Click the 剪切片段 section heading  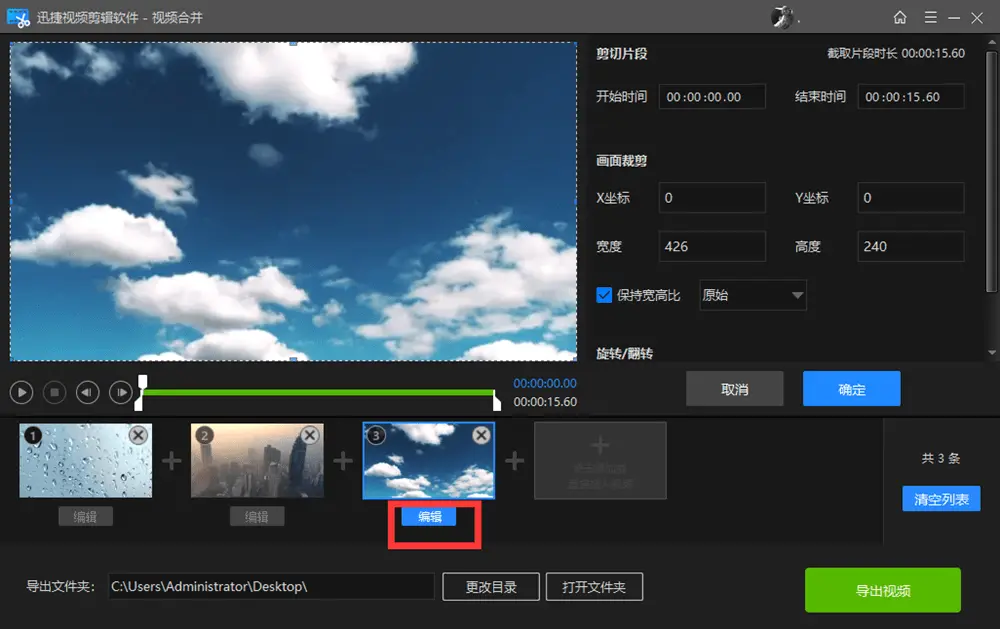(622, 54)
